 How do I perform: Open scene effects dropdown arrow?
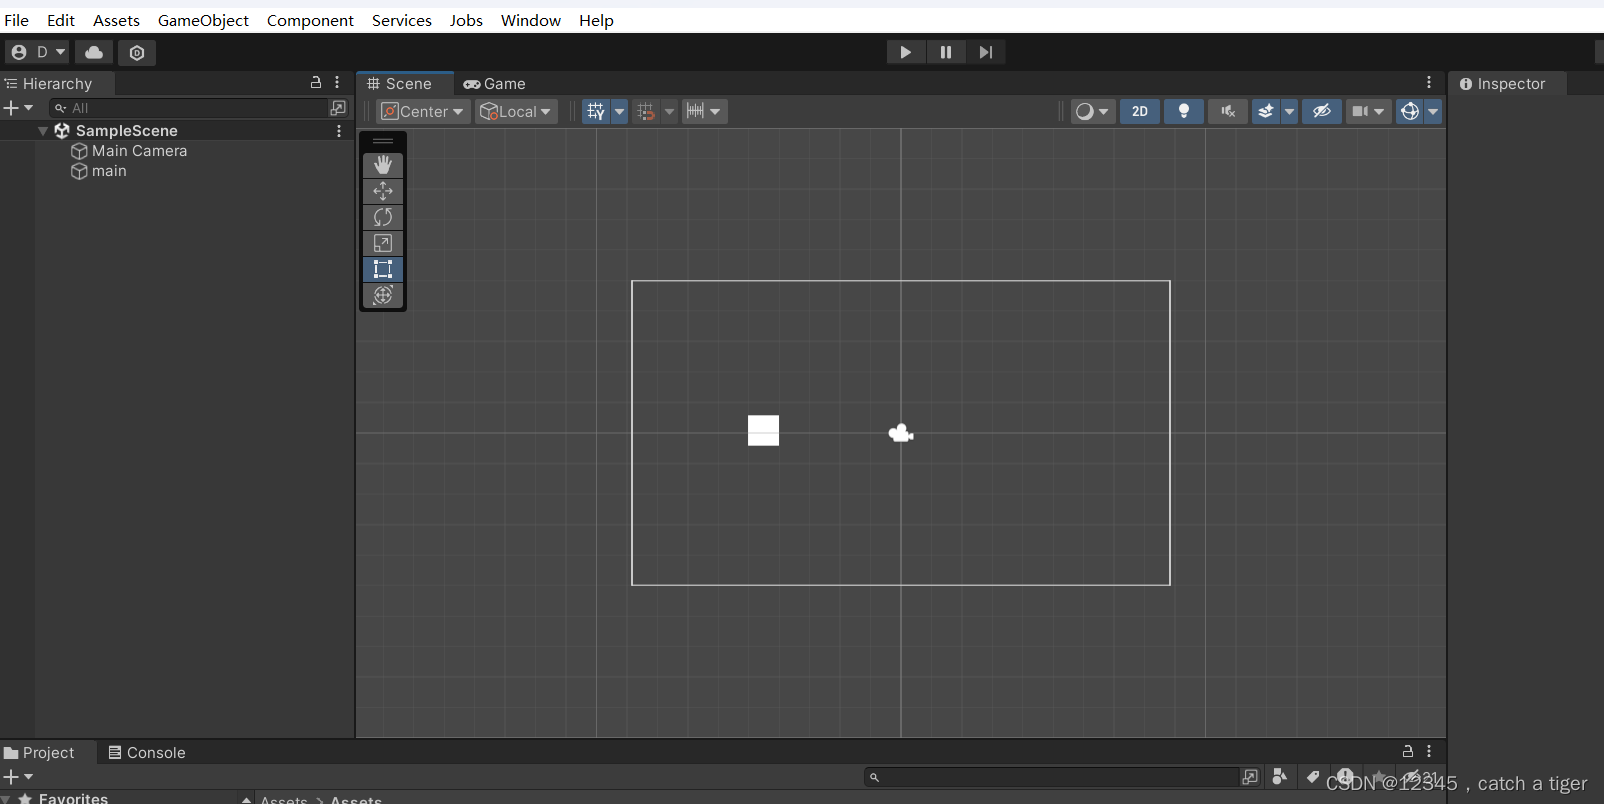tap(1289, 111)
